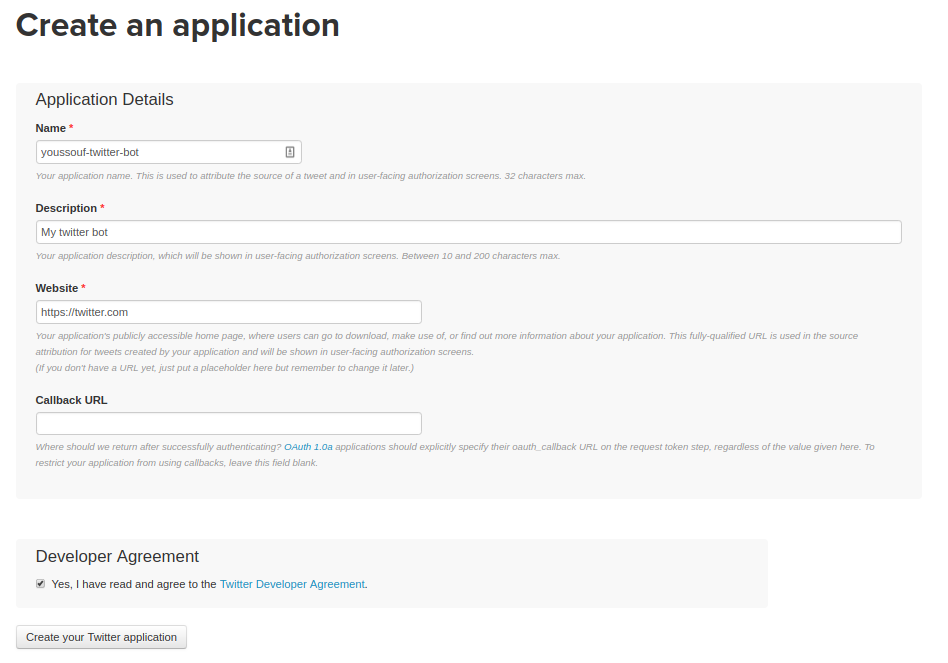Click the Callback URL label
This screenshot has height=663, width=948.
(x=71, y=400)
